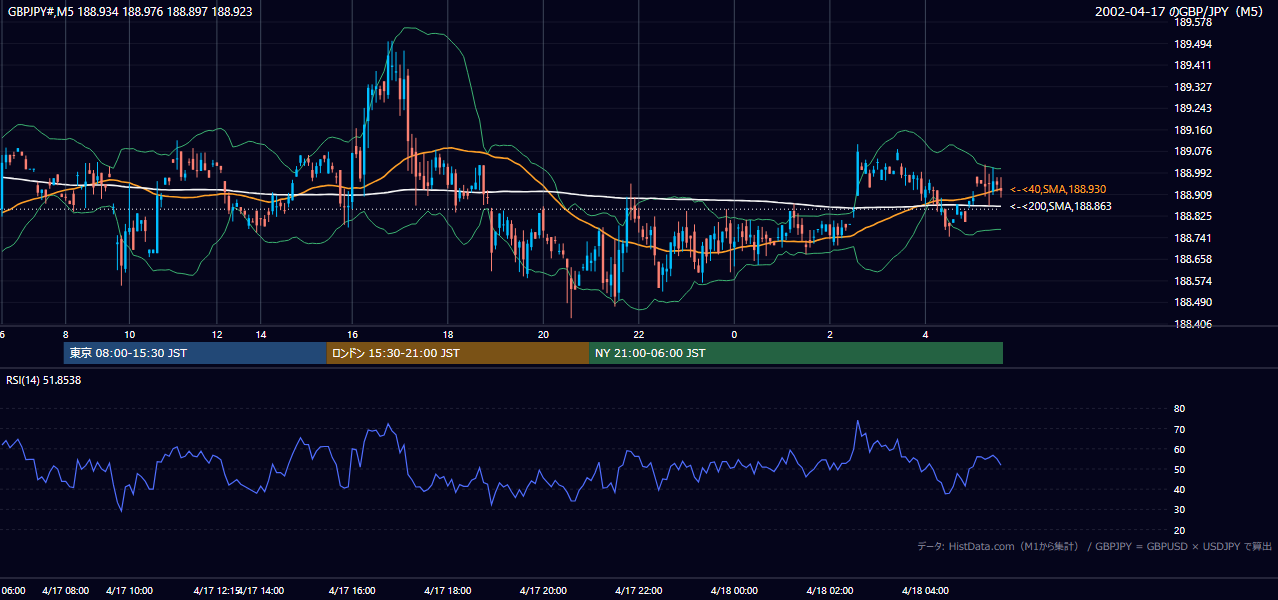Click price axis label 189.578
This screenshot has height=600, width=1278.
(x=1193, y=22)
